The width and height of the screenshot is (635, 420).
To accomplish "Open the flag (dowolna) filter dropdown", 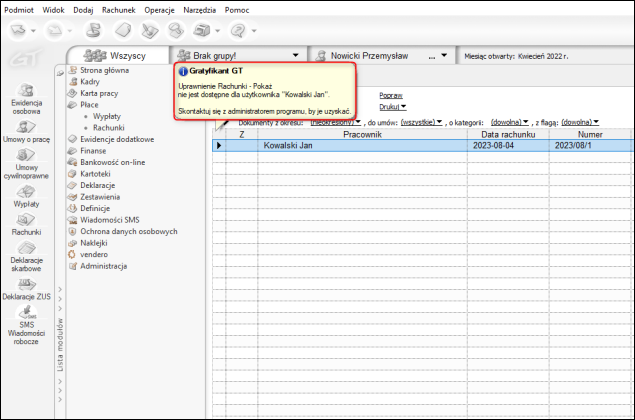I will [580, 122].
